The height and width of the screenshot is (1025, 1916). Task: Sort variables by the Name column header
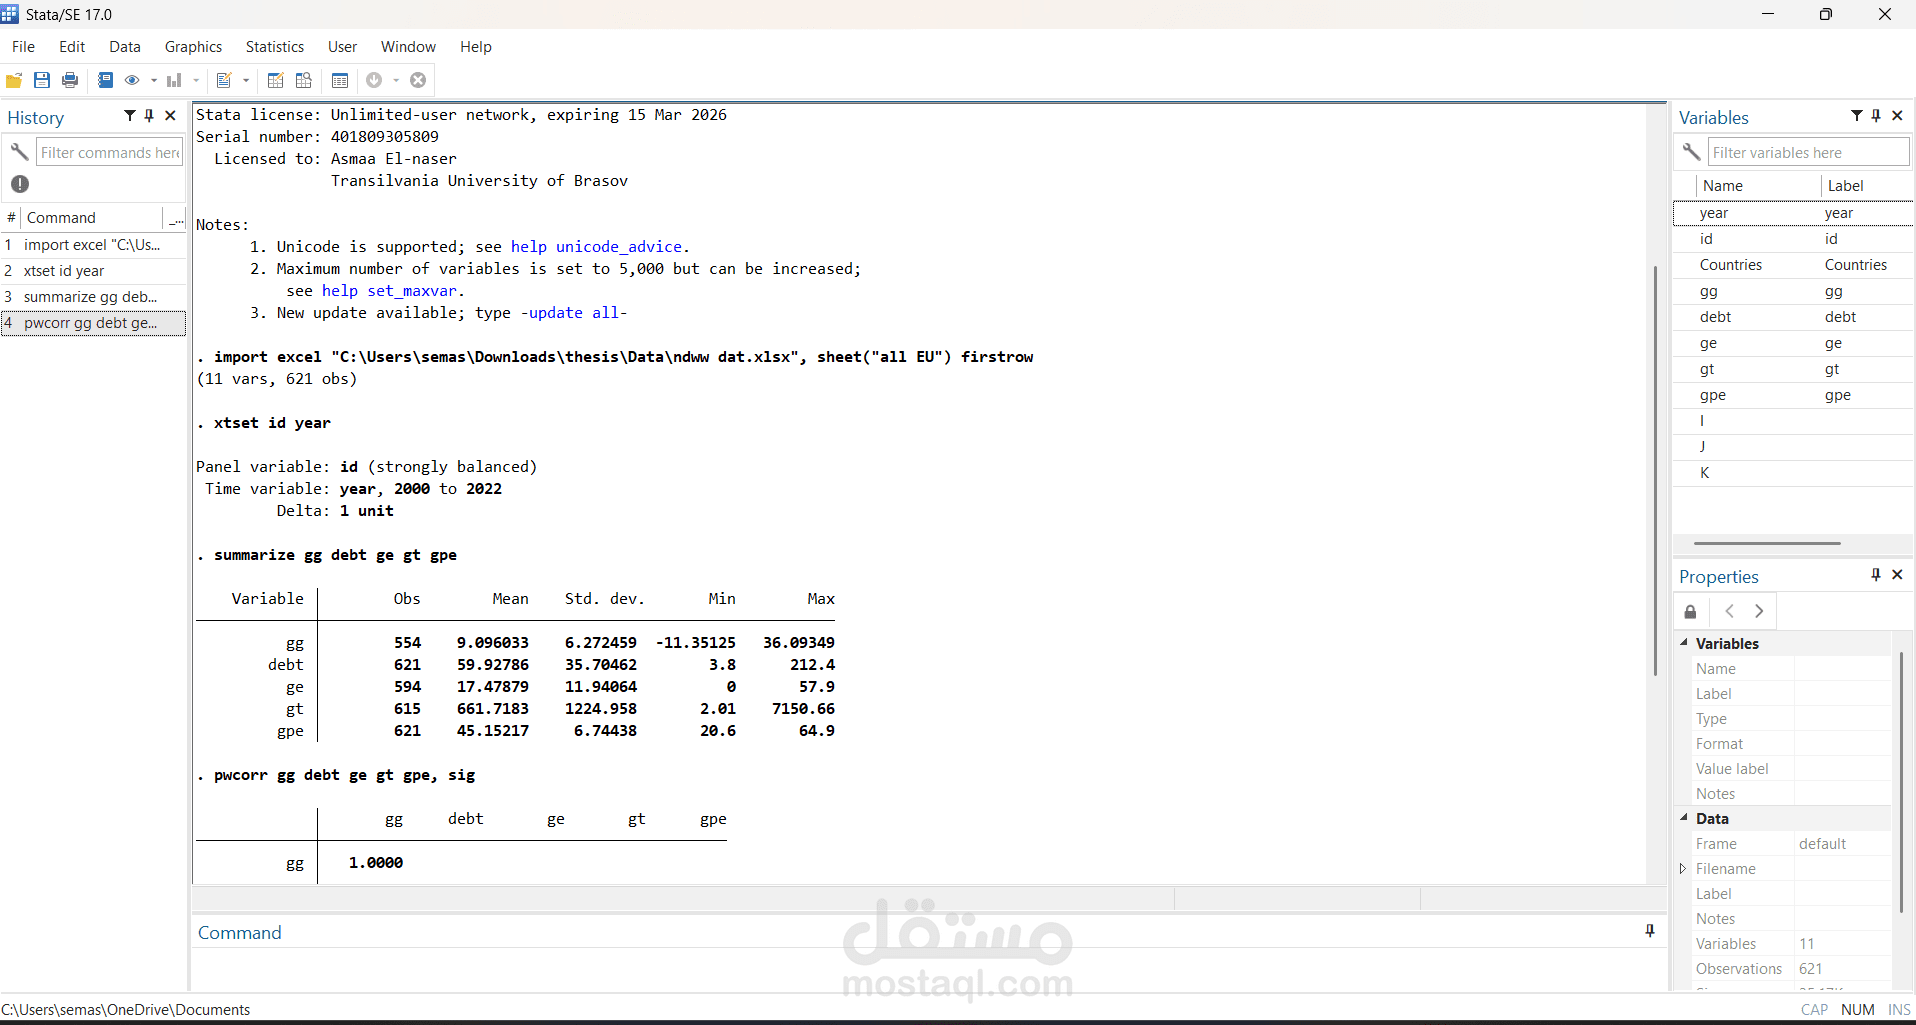tap(1757, 186)
